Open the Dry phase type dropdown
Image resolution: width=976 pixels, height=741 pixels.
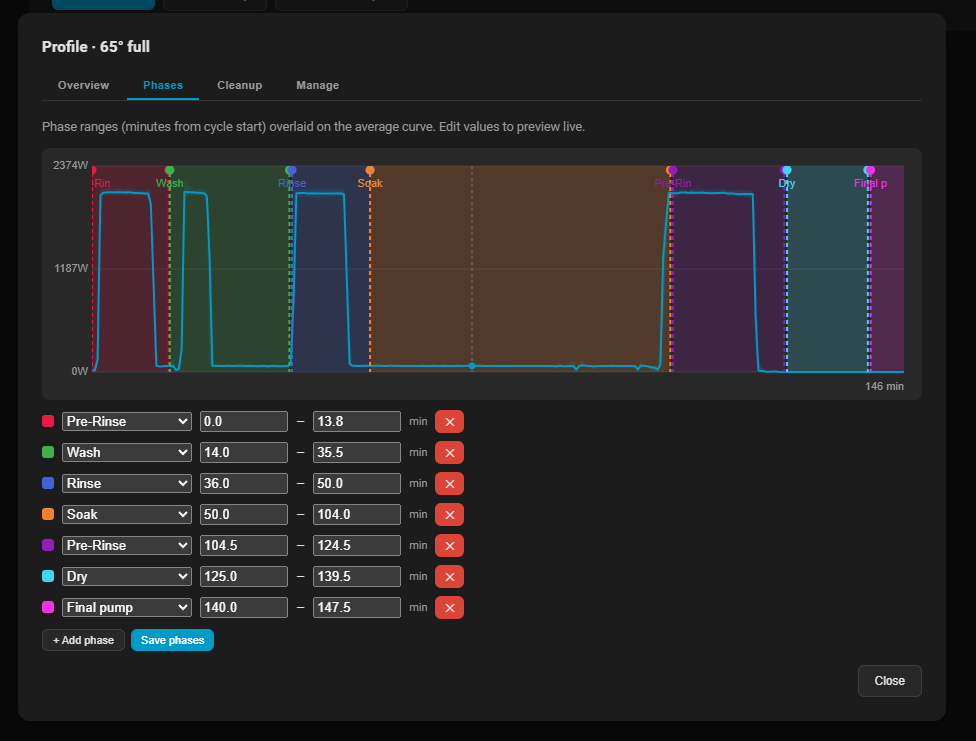coord(126,577)
